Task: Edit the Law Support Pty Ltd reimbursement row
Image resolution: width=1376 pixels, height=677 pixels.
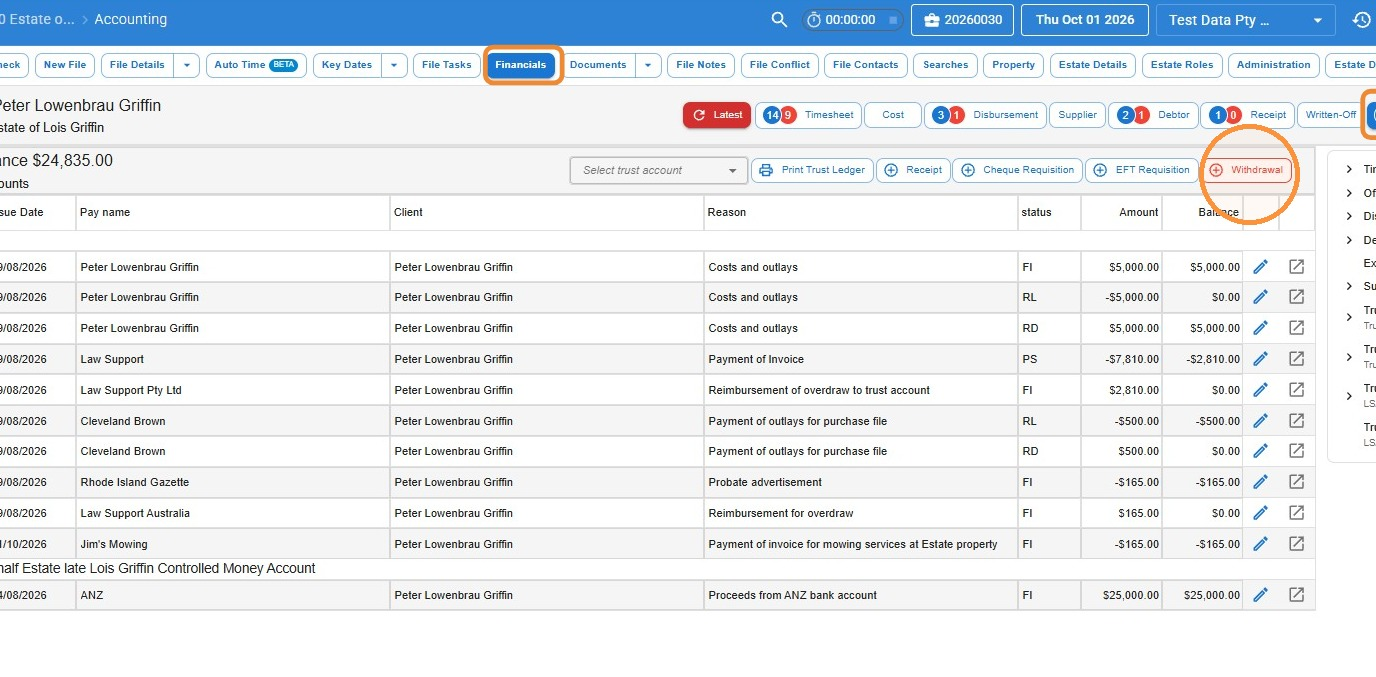Action: click(x=1260, y=390)
